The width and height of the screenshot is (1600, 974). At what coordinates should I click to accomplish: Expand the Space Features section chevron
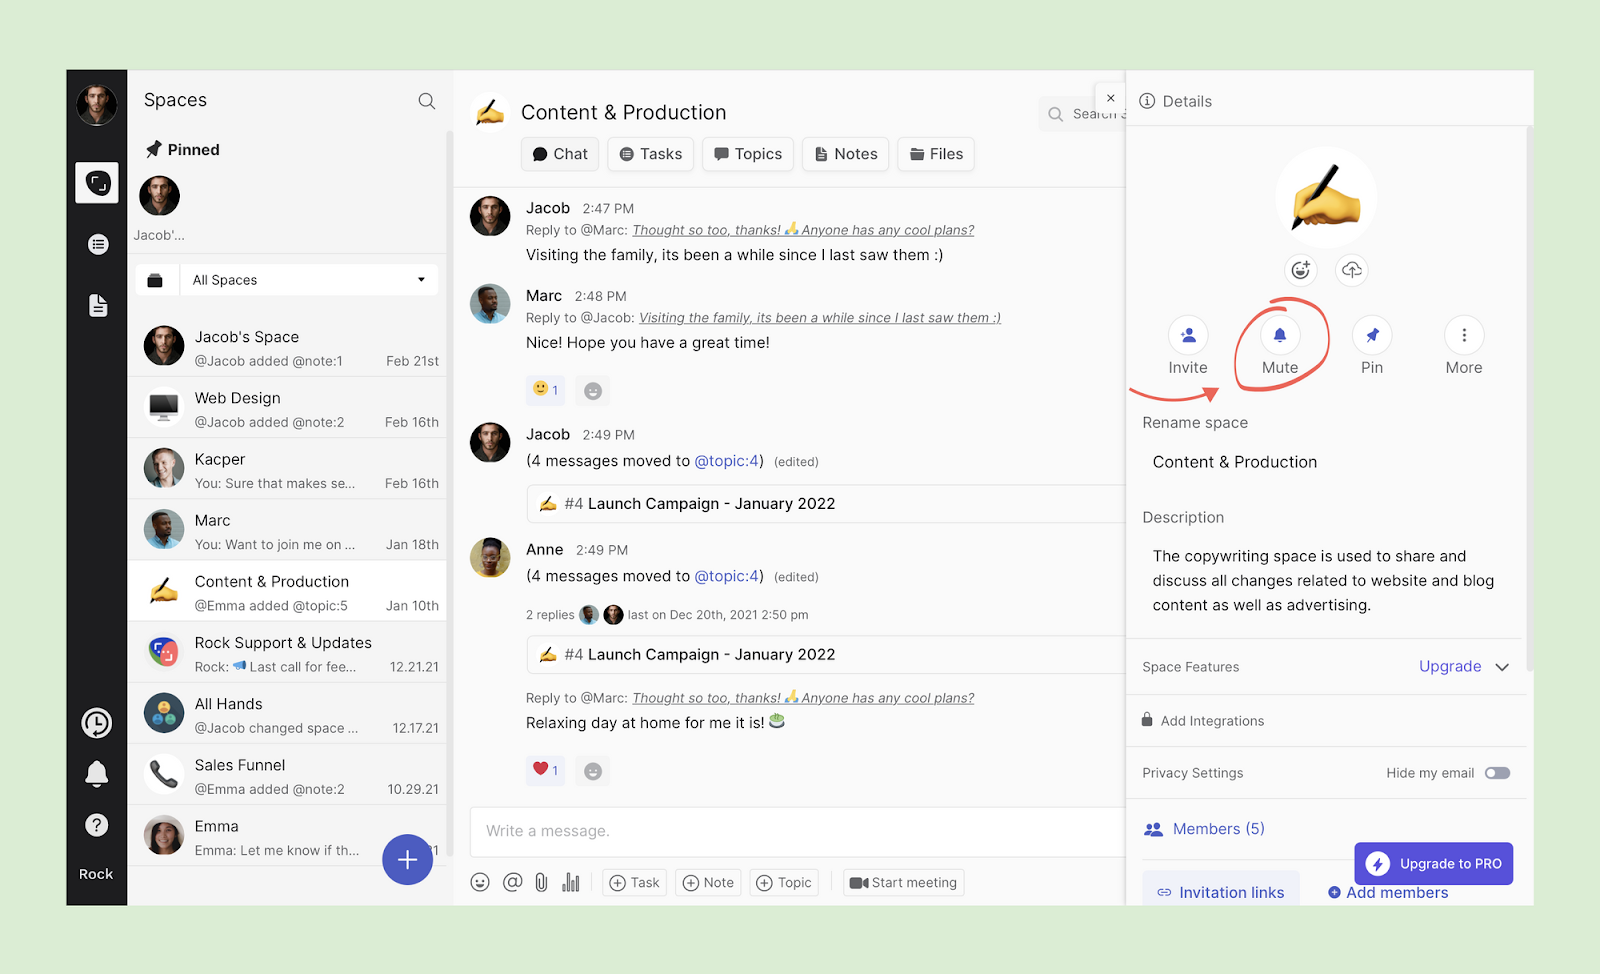click(1502, 667)
